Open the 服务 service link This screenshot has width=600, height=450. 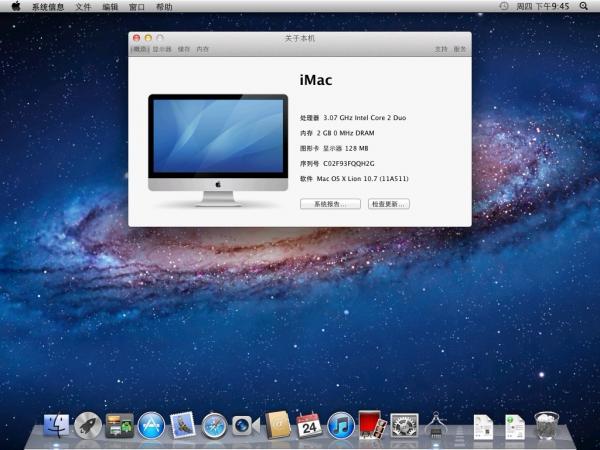[x=460, y=49]
